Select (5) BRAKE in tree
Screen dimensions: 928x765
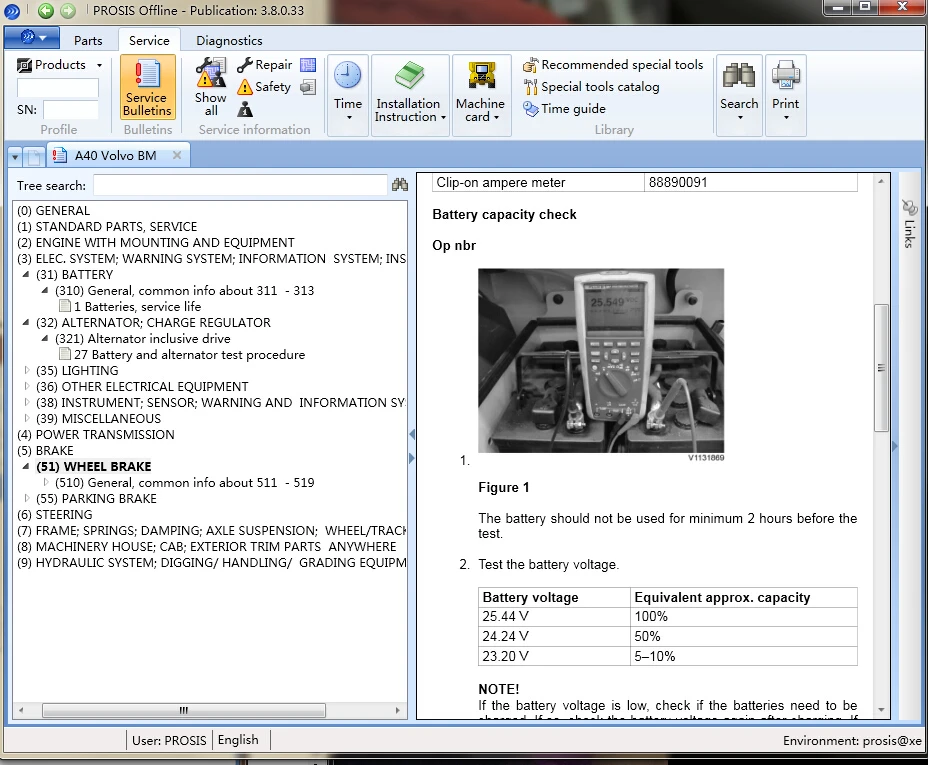45,450
